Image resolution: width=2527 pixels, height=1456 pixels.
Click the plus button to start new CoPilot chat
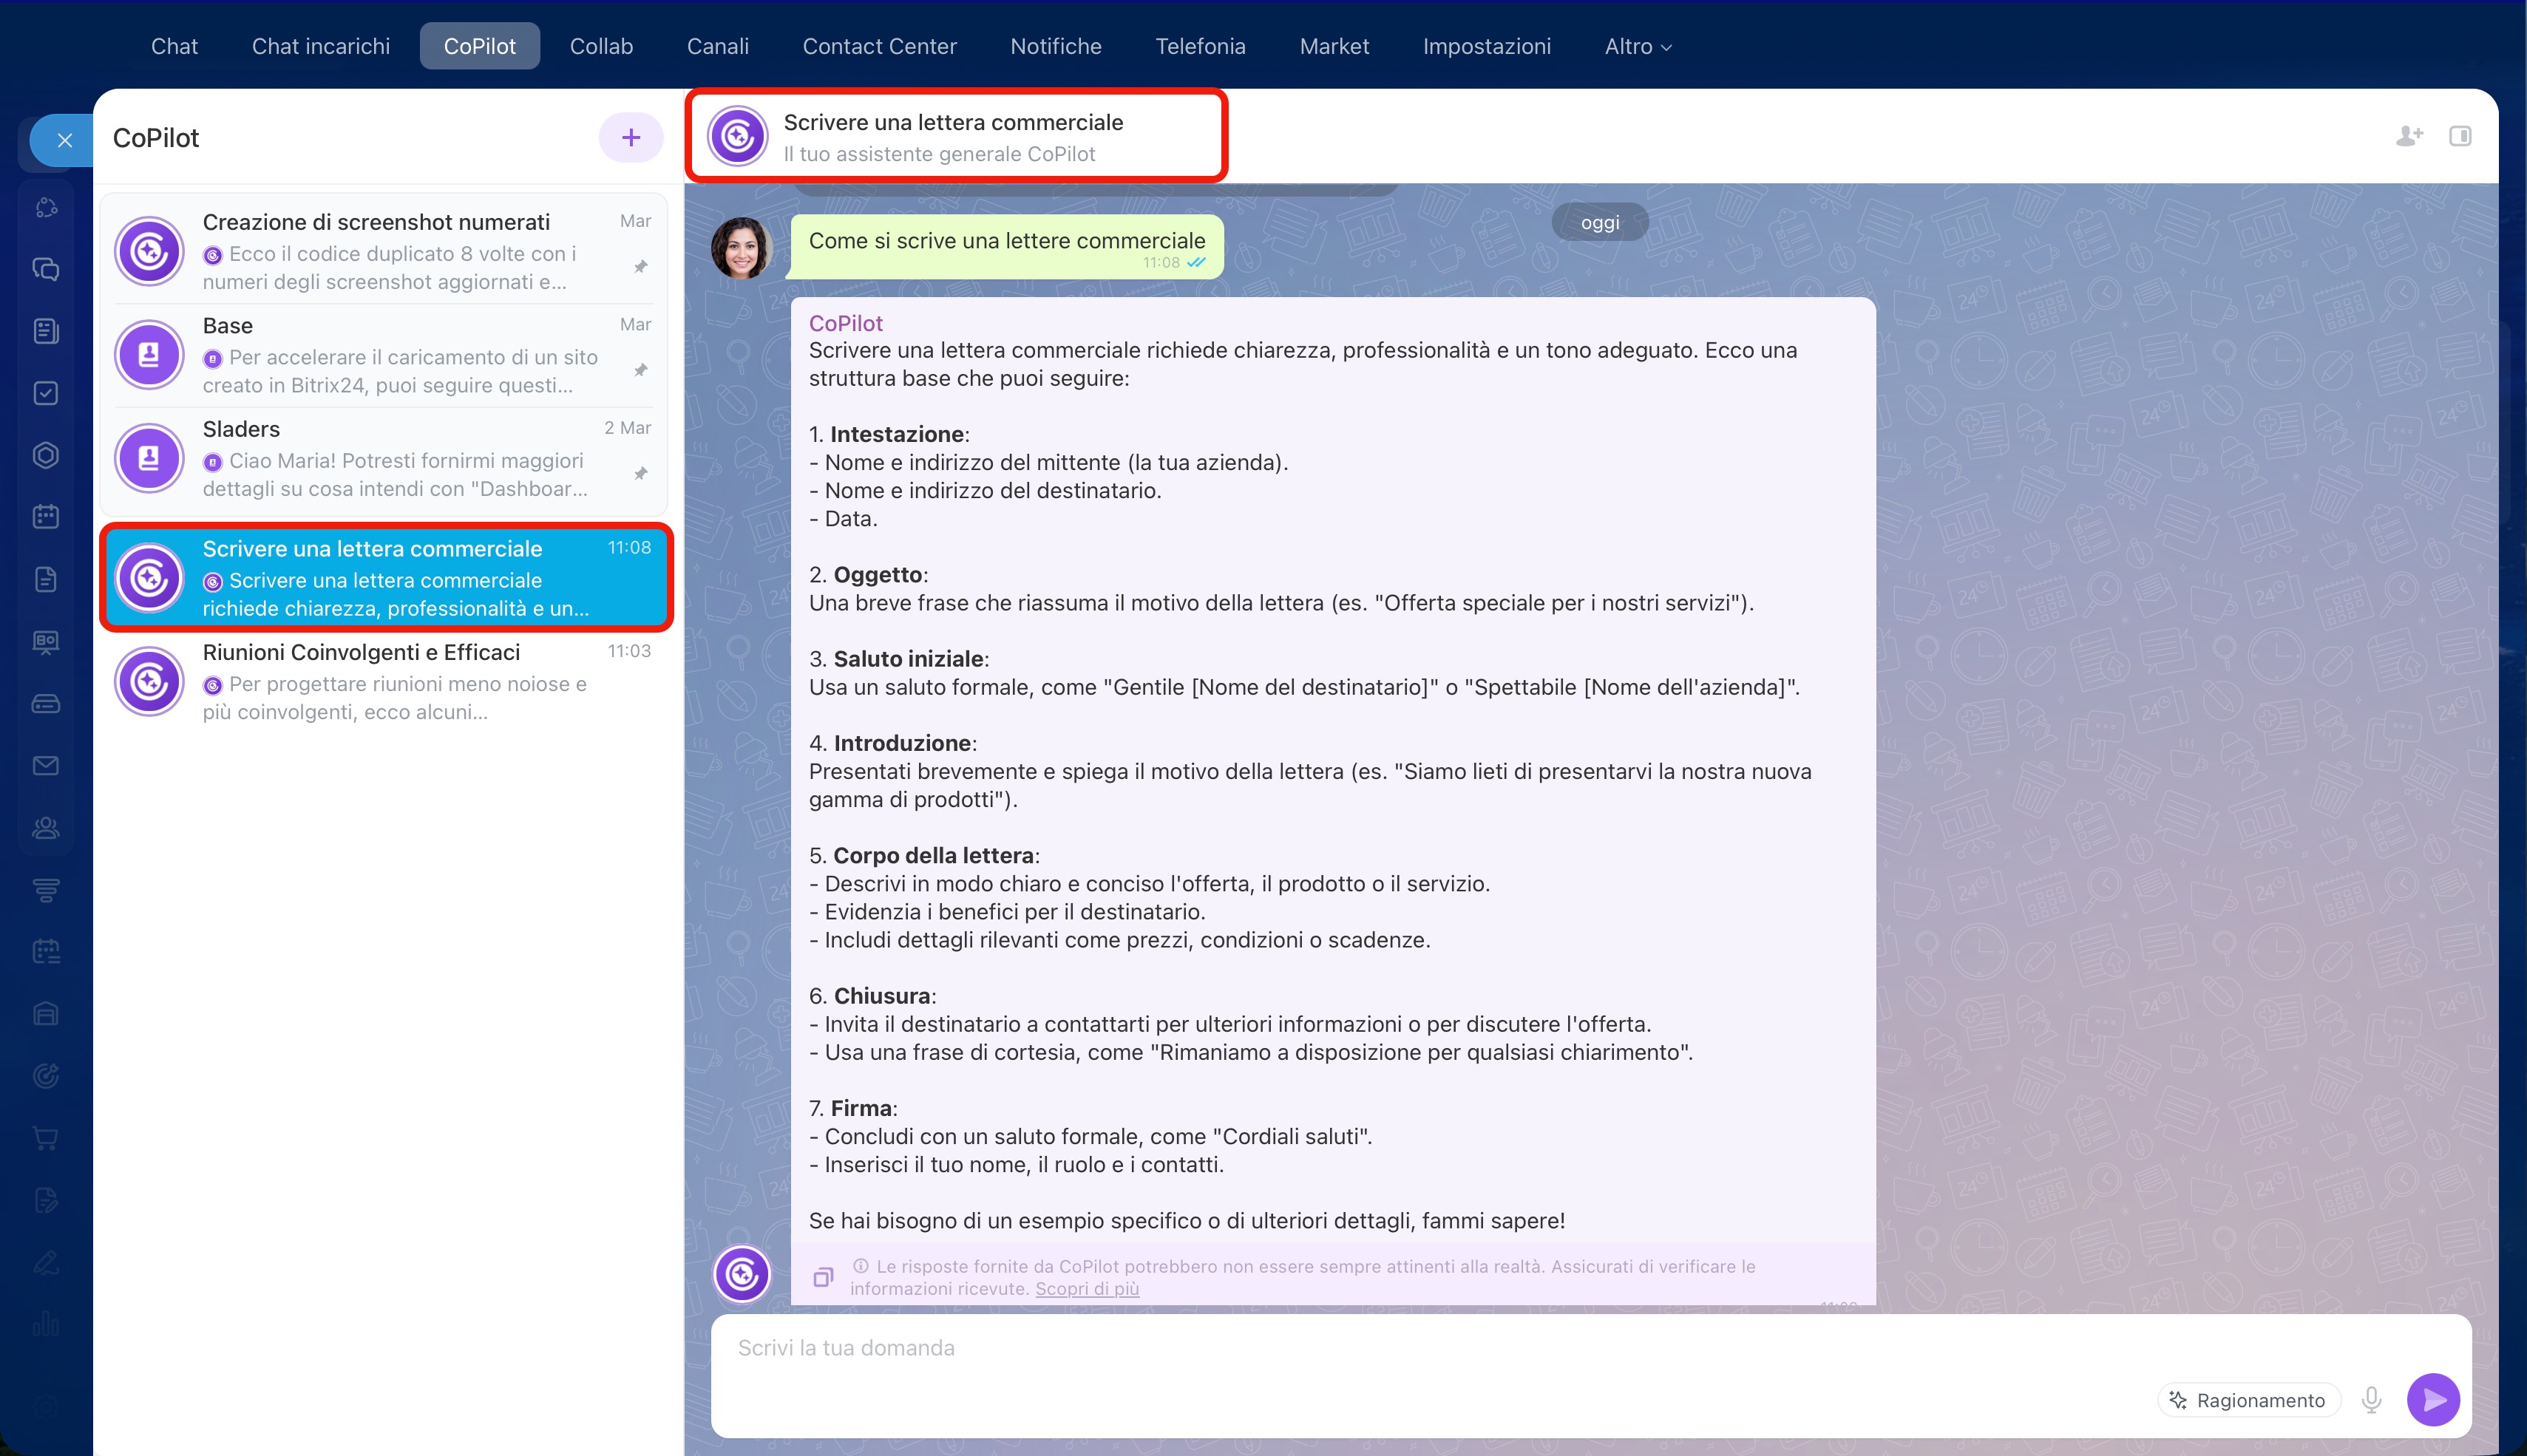[630, 138]
